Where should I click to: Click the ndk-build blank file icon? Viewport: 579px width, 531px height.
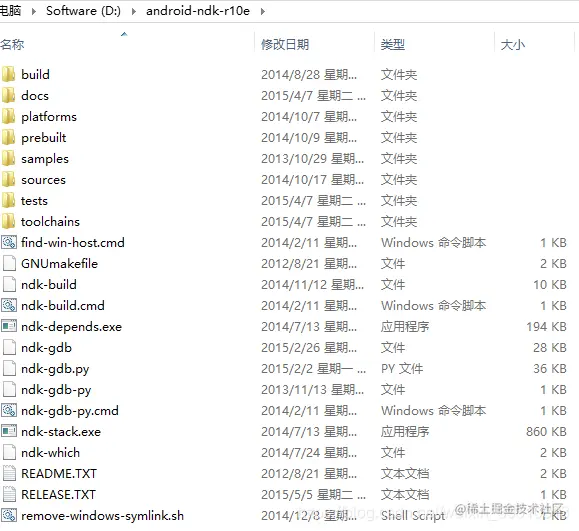9,284
